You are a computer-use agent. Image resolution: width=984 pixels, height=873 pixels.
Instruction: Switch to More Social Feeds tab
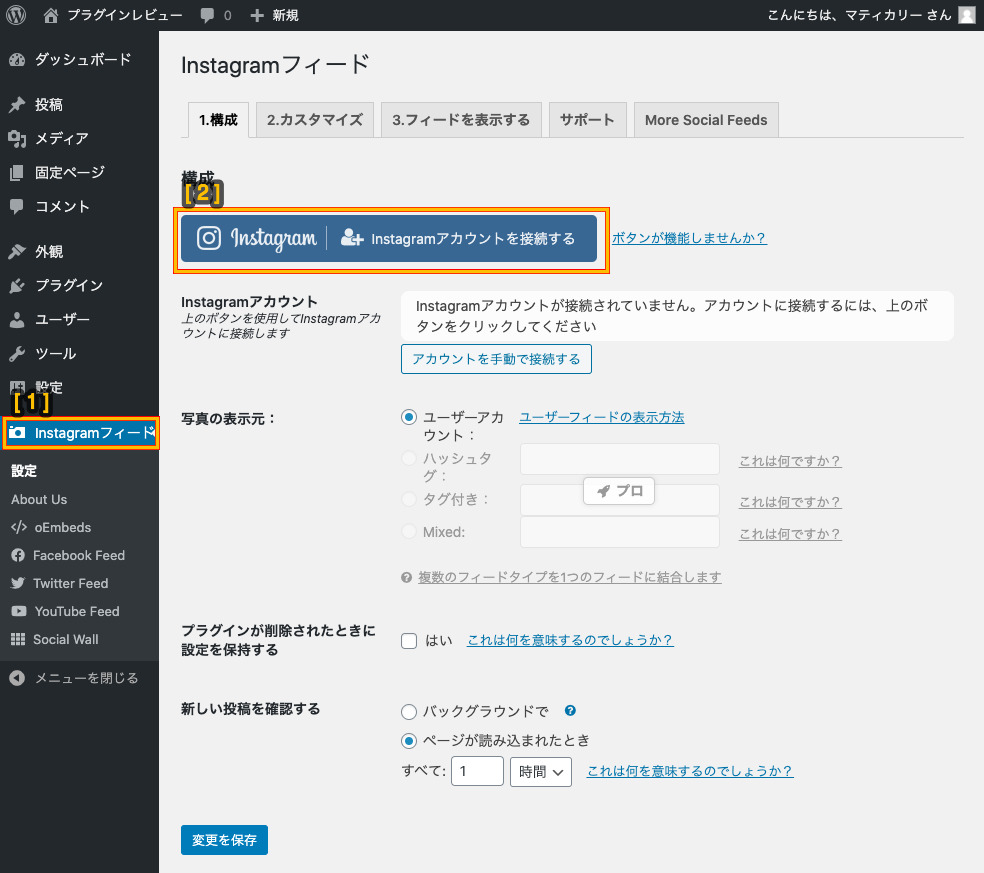click(706, 120)
